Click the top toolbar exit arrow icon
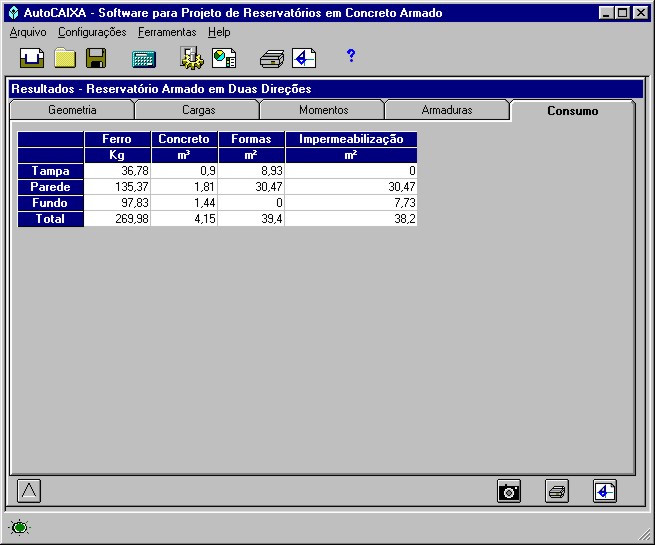 coord(304,58)
